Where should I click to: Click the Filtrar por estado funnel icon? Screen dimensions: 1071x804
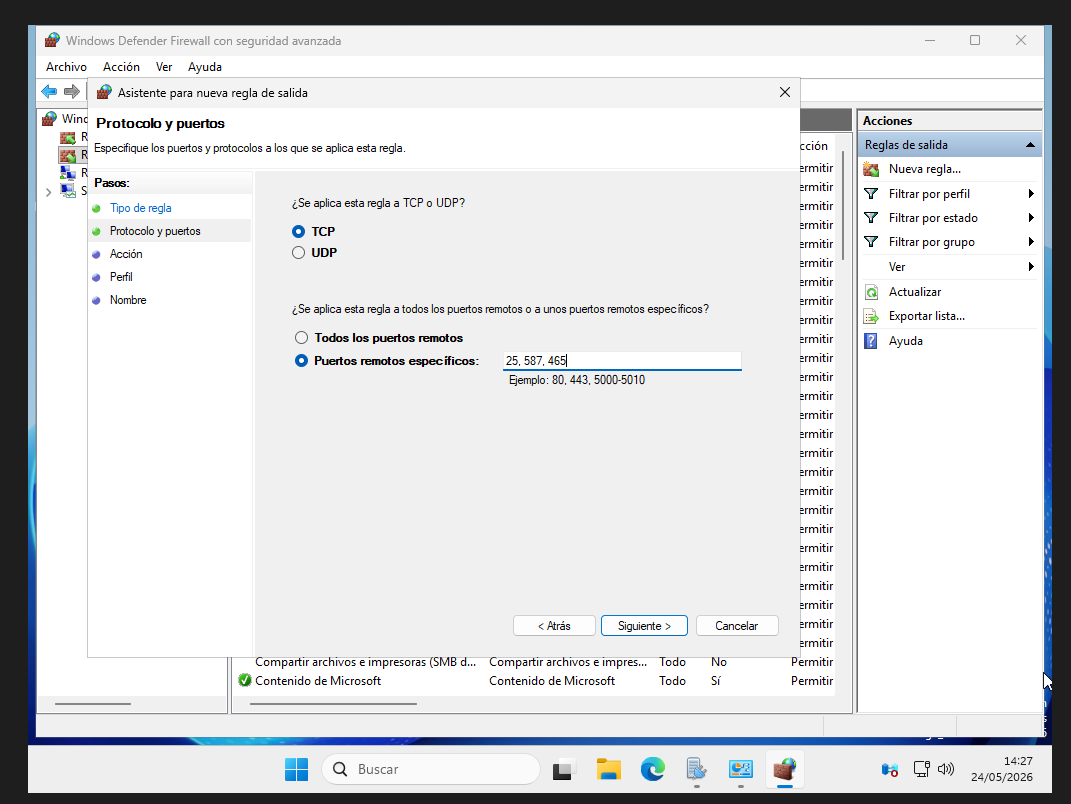coord(871,218)
